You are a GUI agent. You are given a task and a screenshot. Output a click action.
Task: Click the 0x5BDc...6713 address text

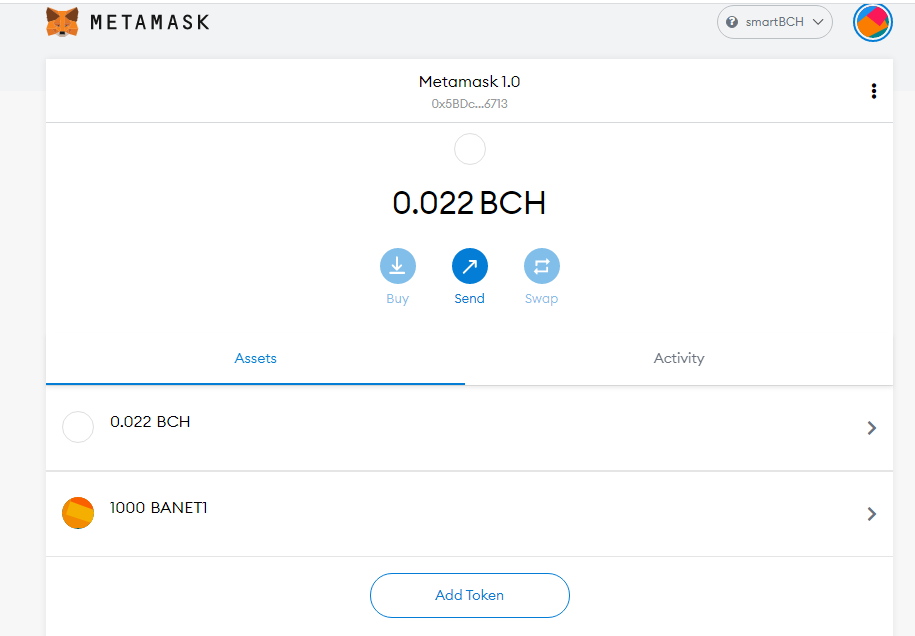pyautogui.click(x=469, y=104)
